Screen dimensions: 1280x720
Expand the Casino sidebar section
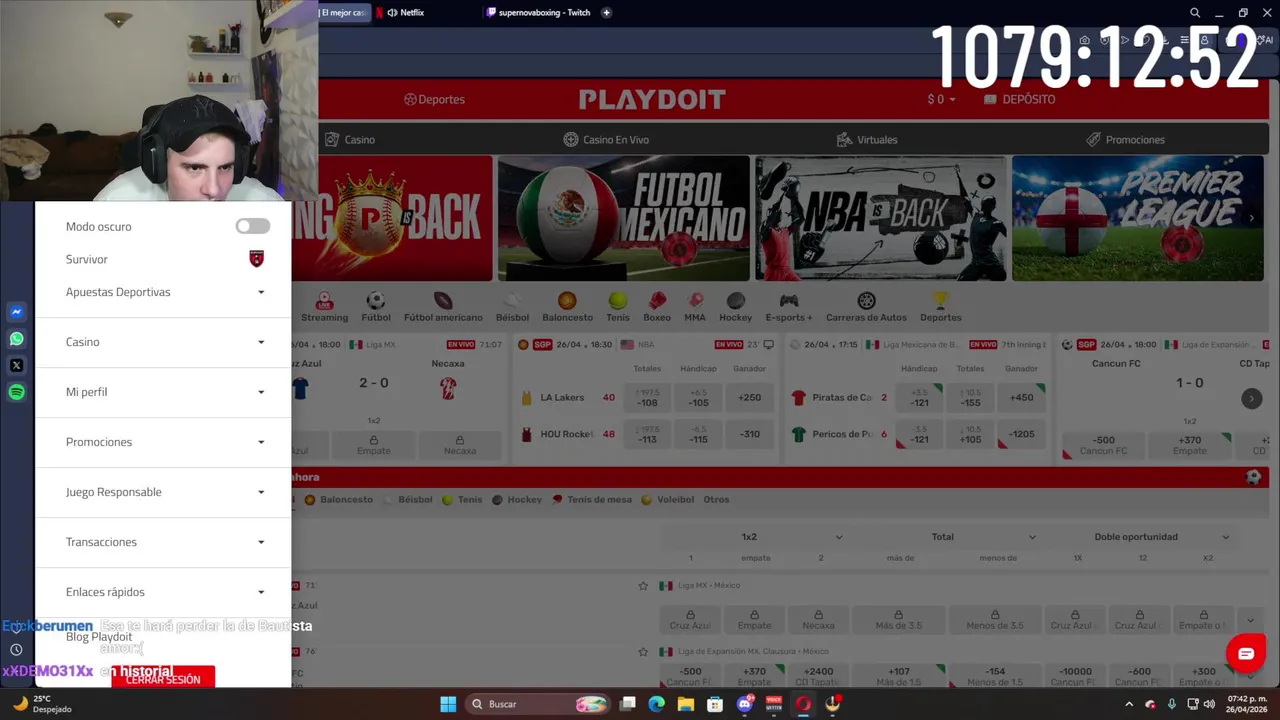pos(164,342)
